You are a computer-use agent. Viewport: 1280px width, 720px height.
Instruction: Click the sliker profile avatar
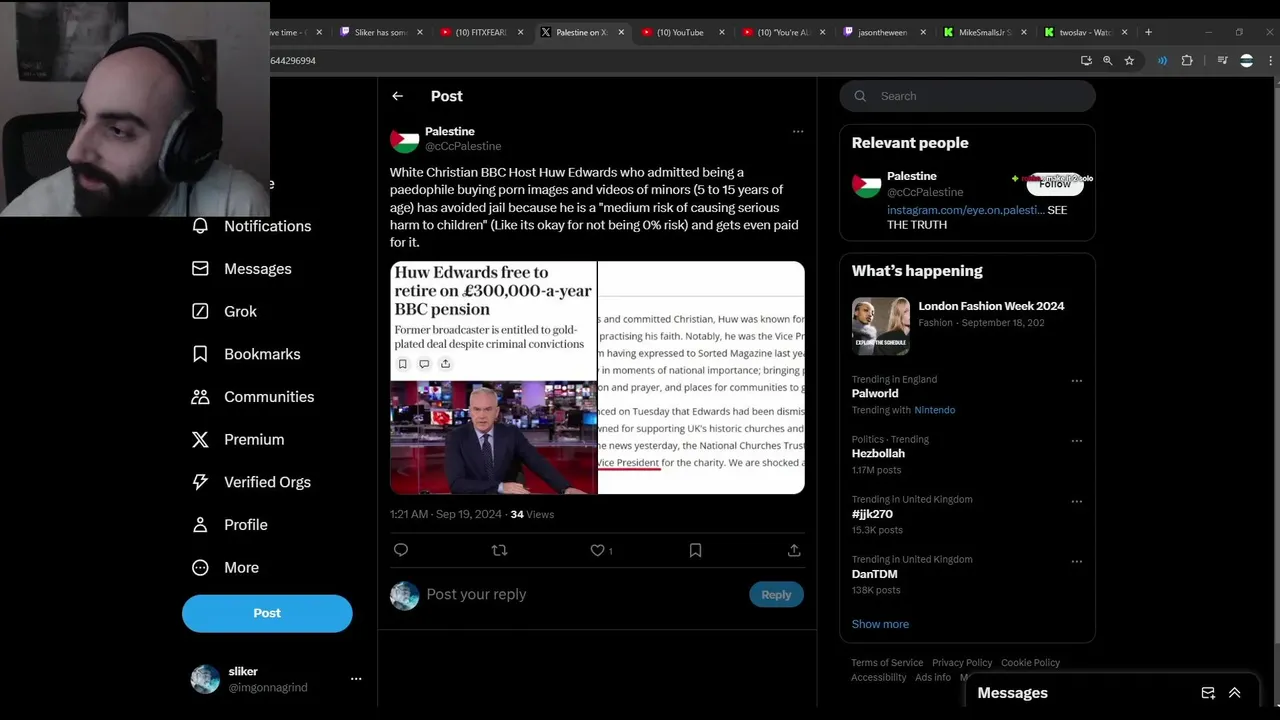[205, 679]
